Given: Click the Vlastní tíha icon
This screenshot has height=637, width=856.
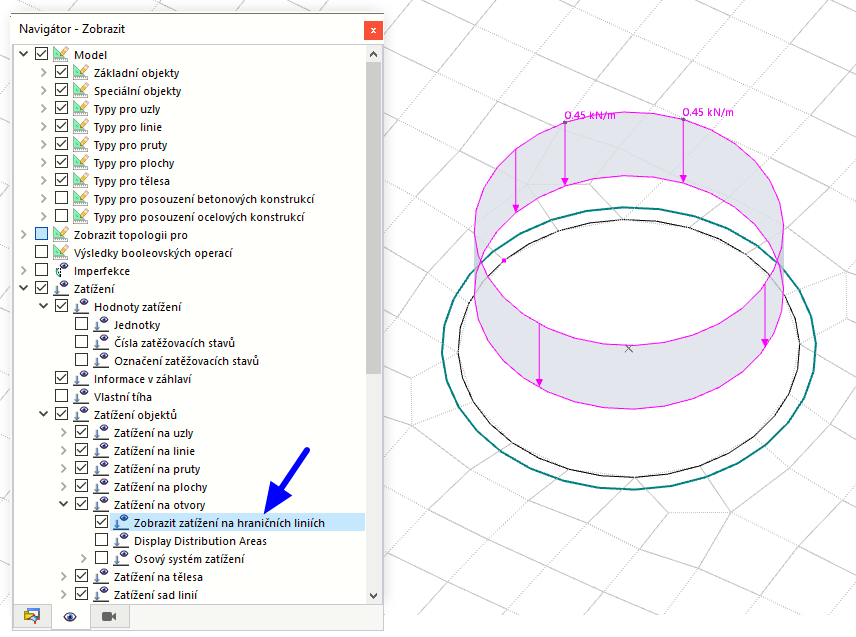Looking at the screenshot, I should click(81, 396).
